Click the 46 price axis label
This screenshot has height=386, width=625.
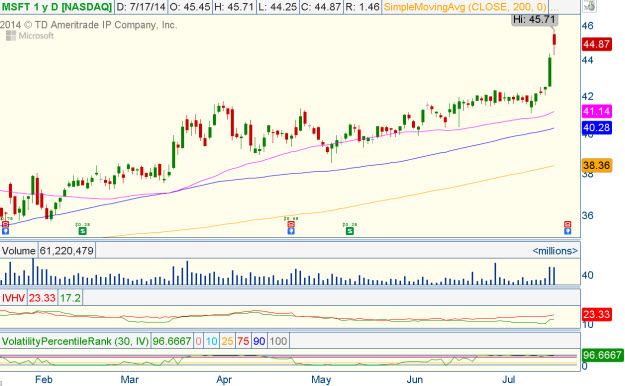[x=588, y=26]
